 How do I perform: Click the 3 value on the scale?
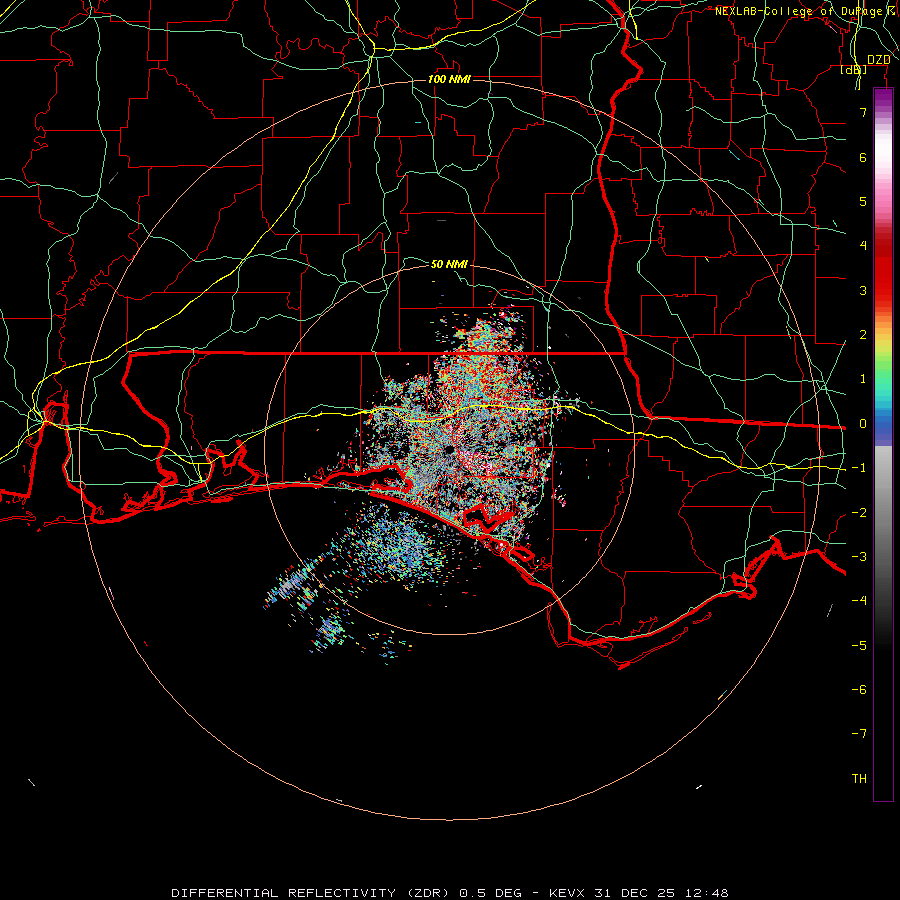(863, 290)
